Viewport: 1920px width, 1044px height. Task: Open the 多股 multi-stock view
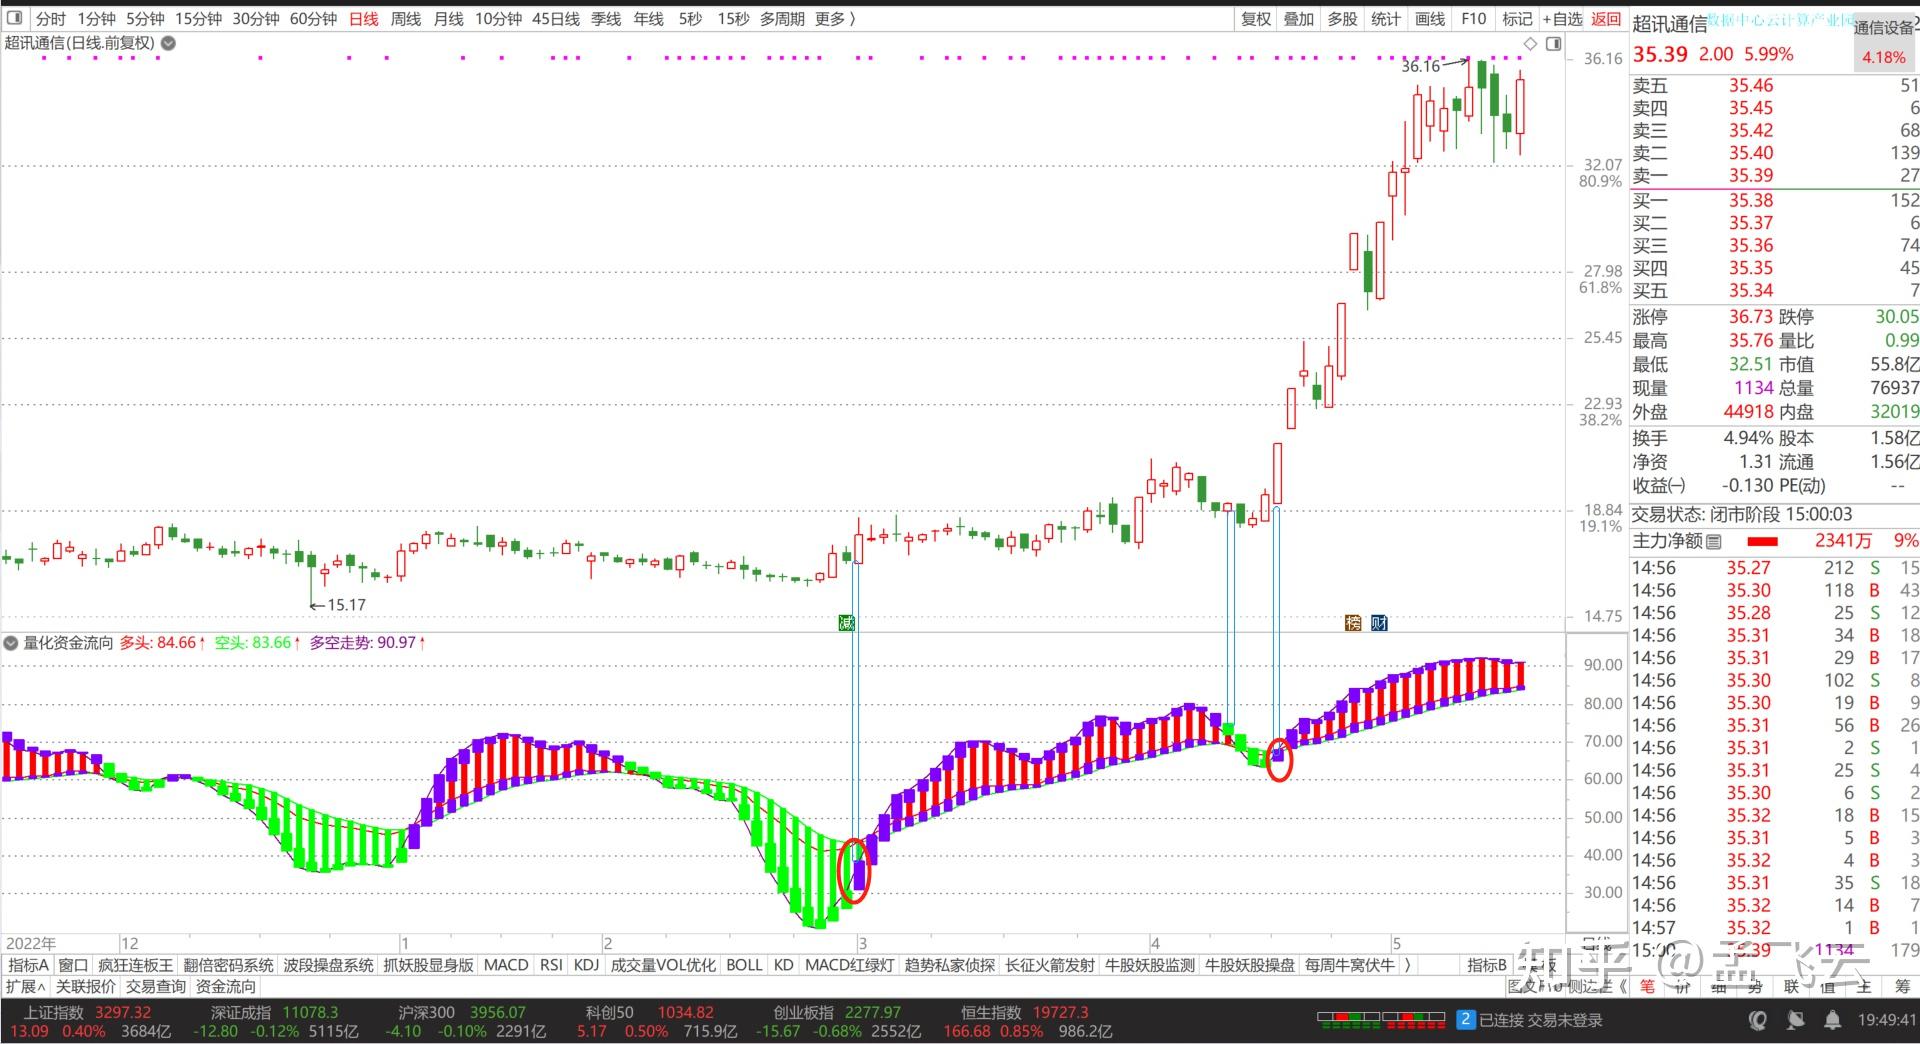click(1342, 19)
